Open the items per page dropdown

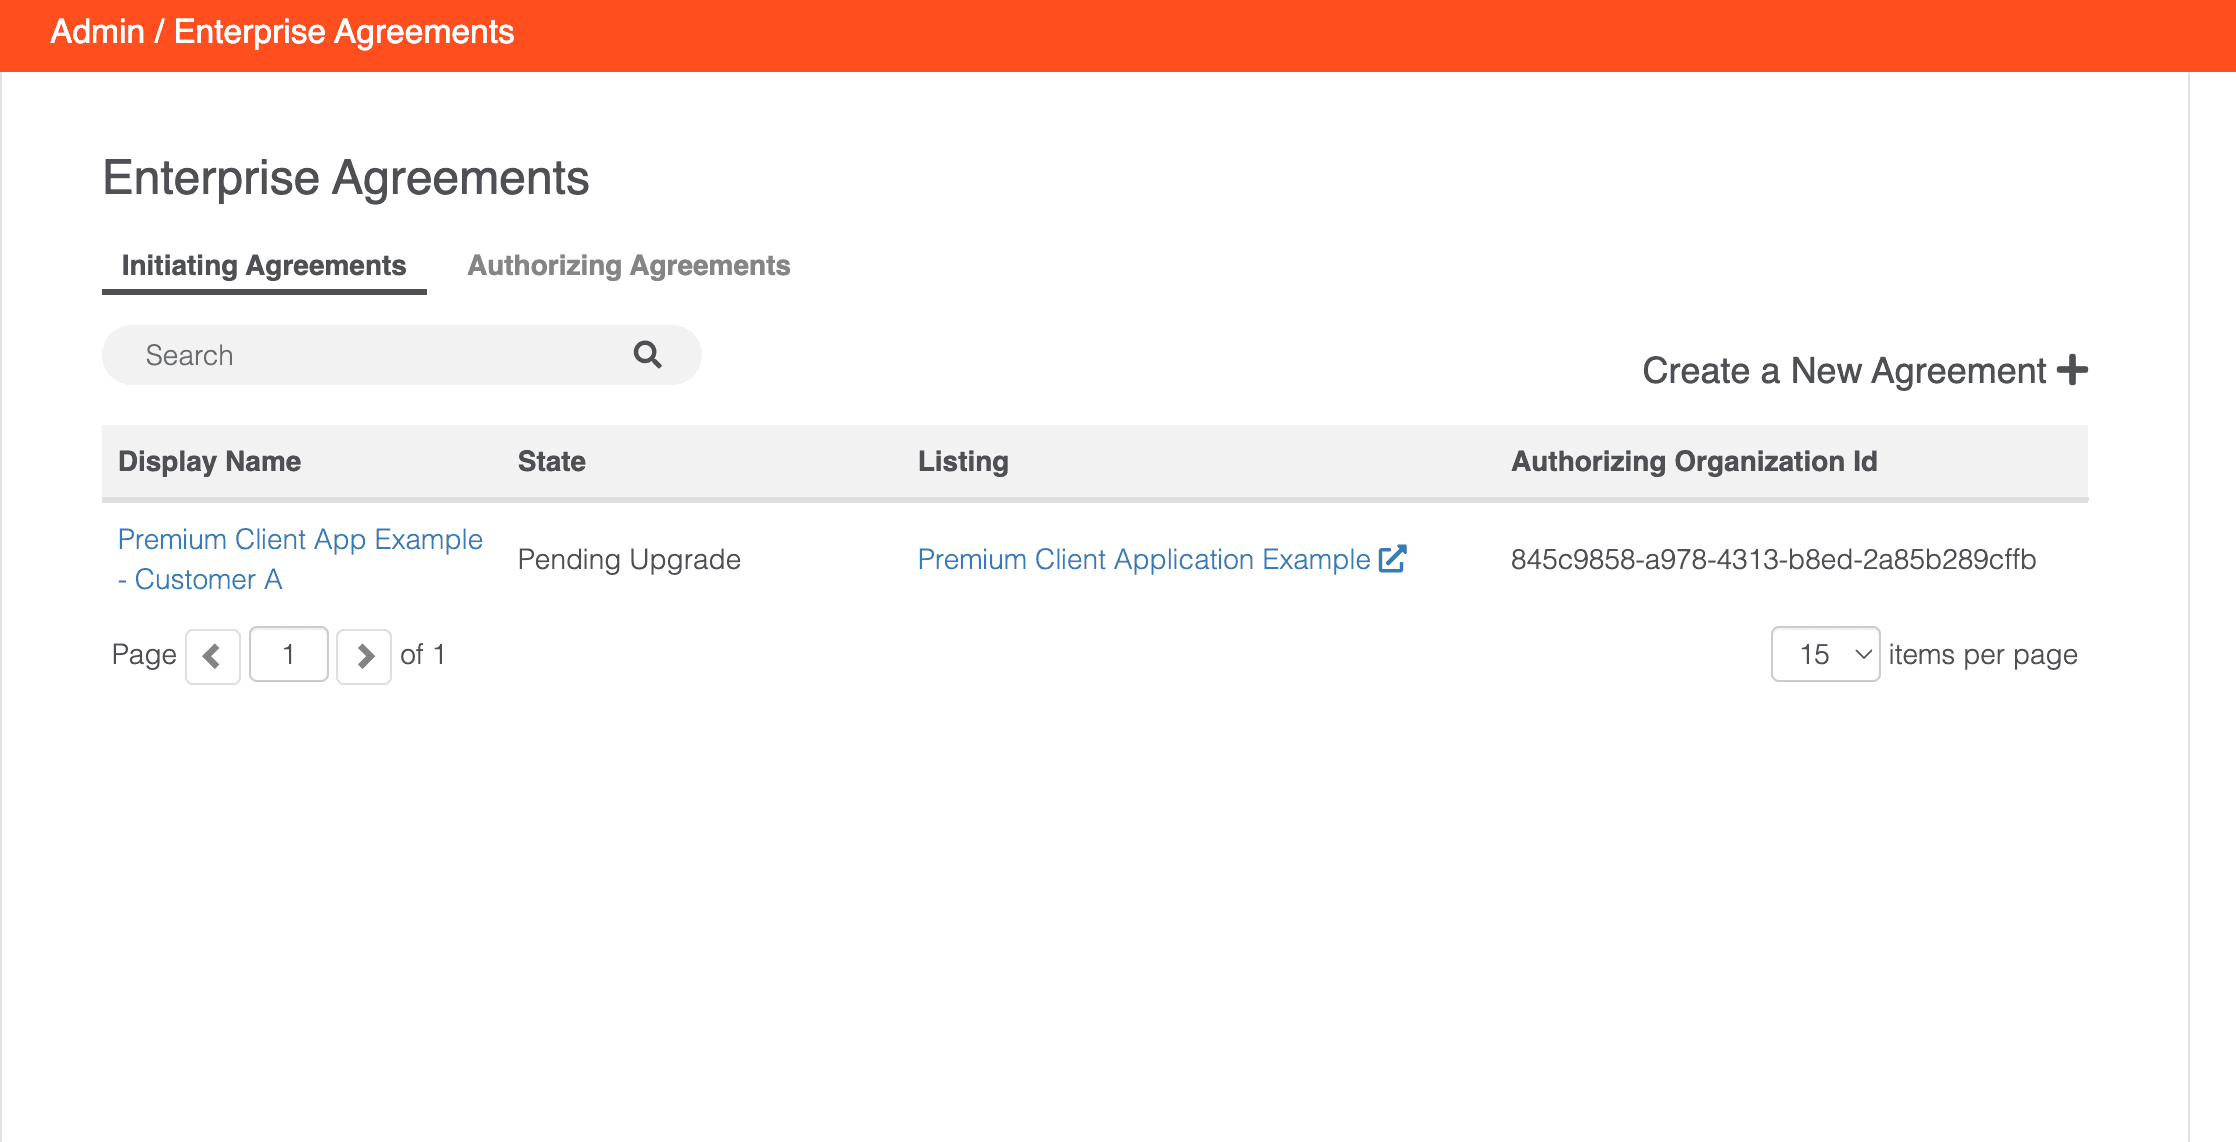pos(1825,654)
